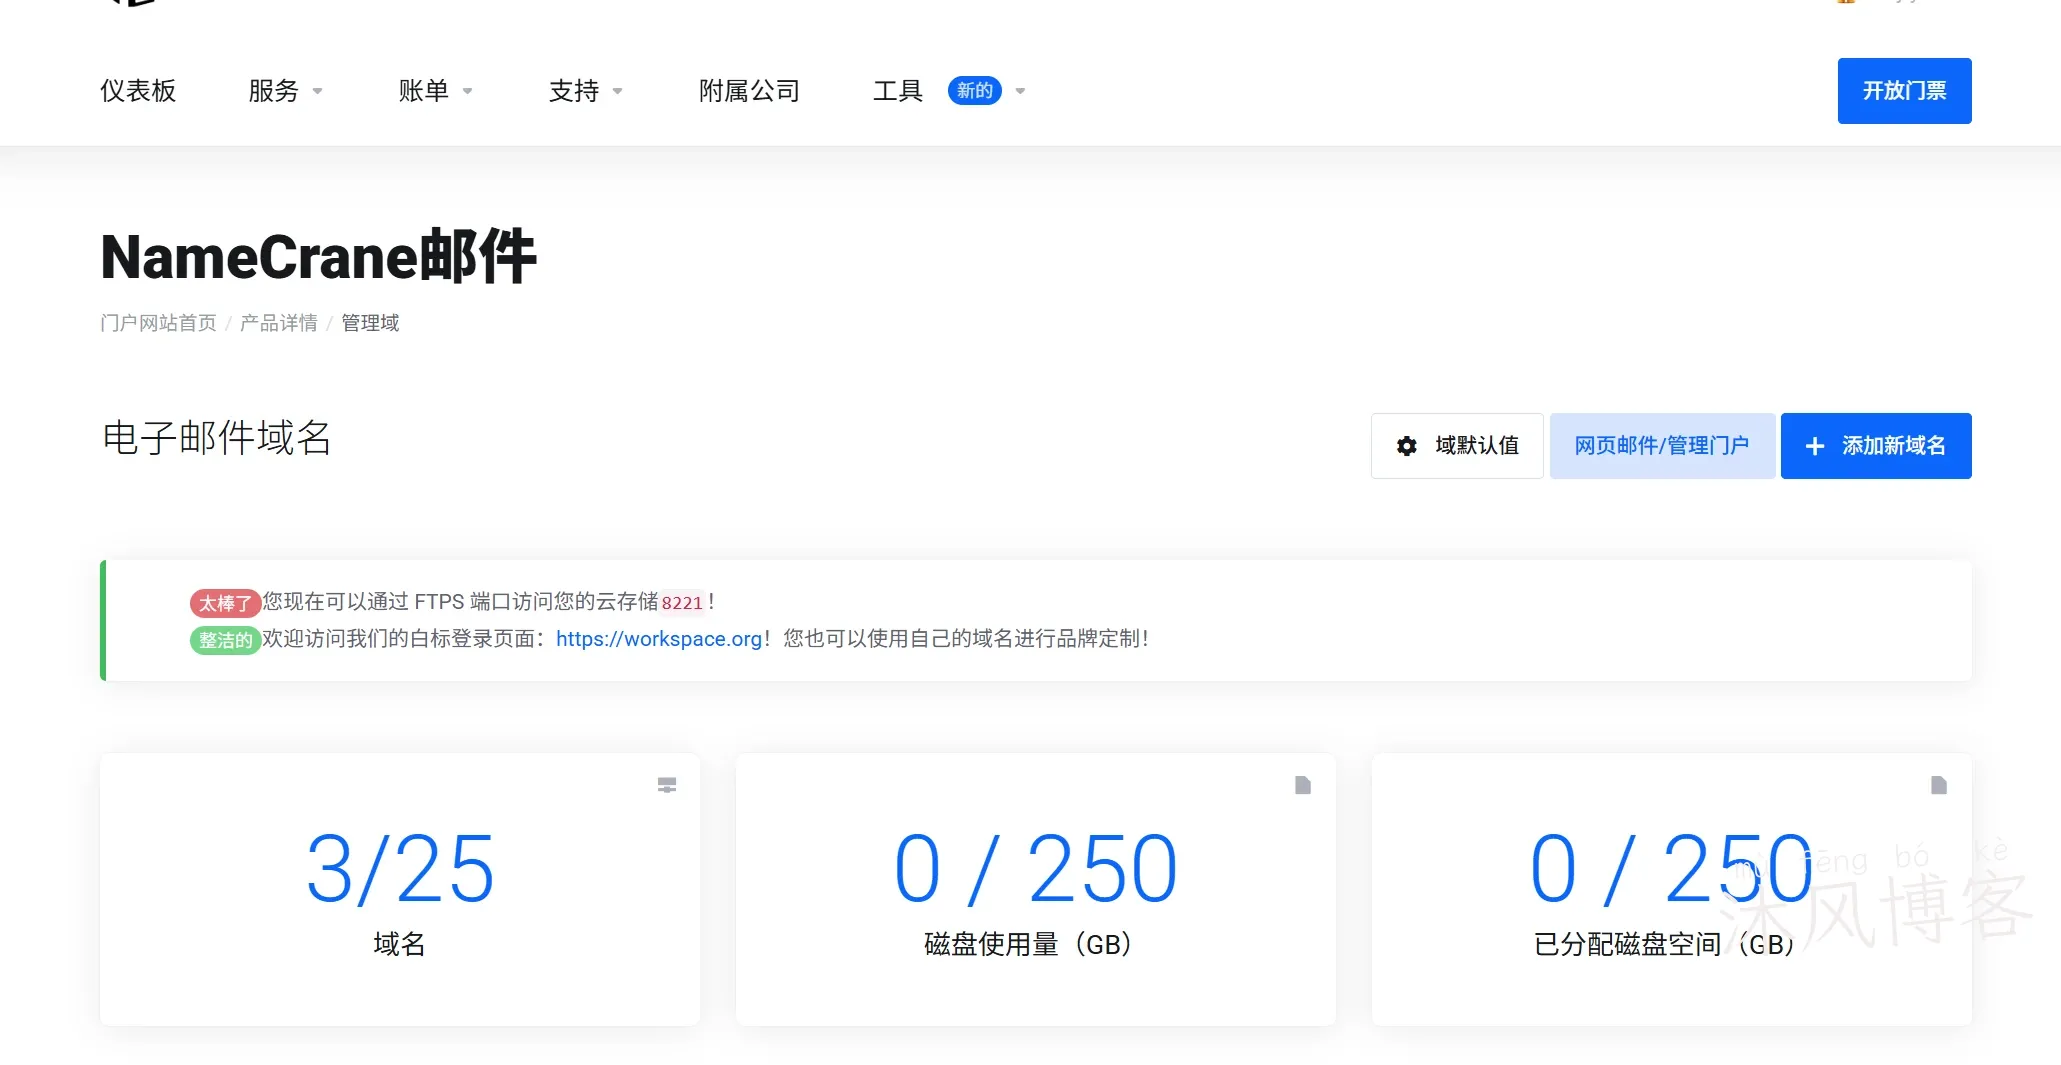Click the 管理域 breadcrumb text
Screen dimensions: 2061x1065
click(370, 323)
